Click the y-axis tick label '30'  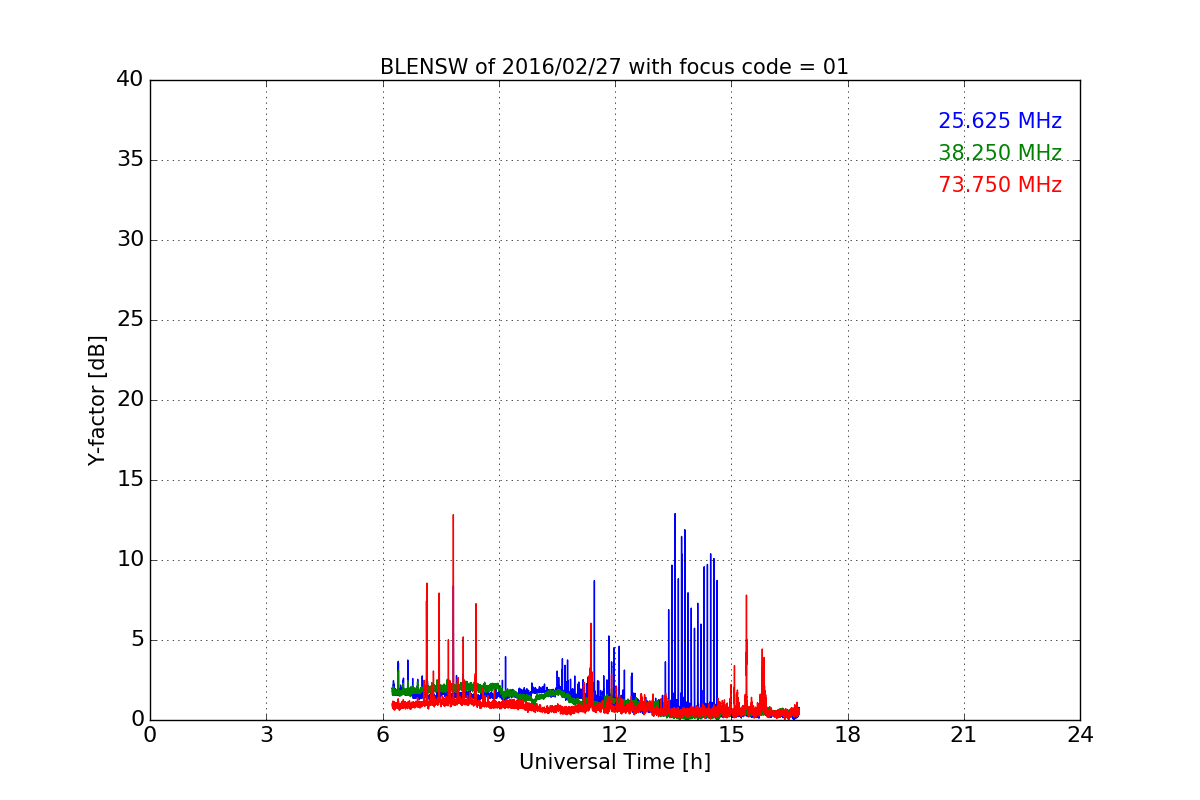[x=130, y=240]
